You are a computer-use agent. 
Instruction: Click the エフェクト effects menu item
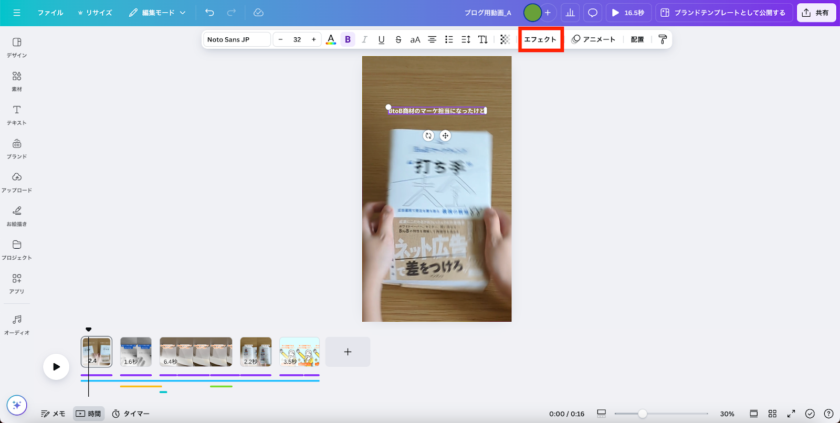click(x=540, y=39)
